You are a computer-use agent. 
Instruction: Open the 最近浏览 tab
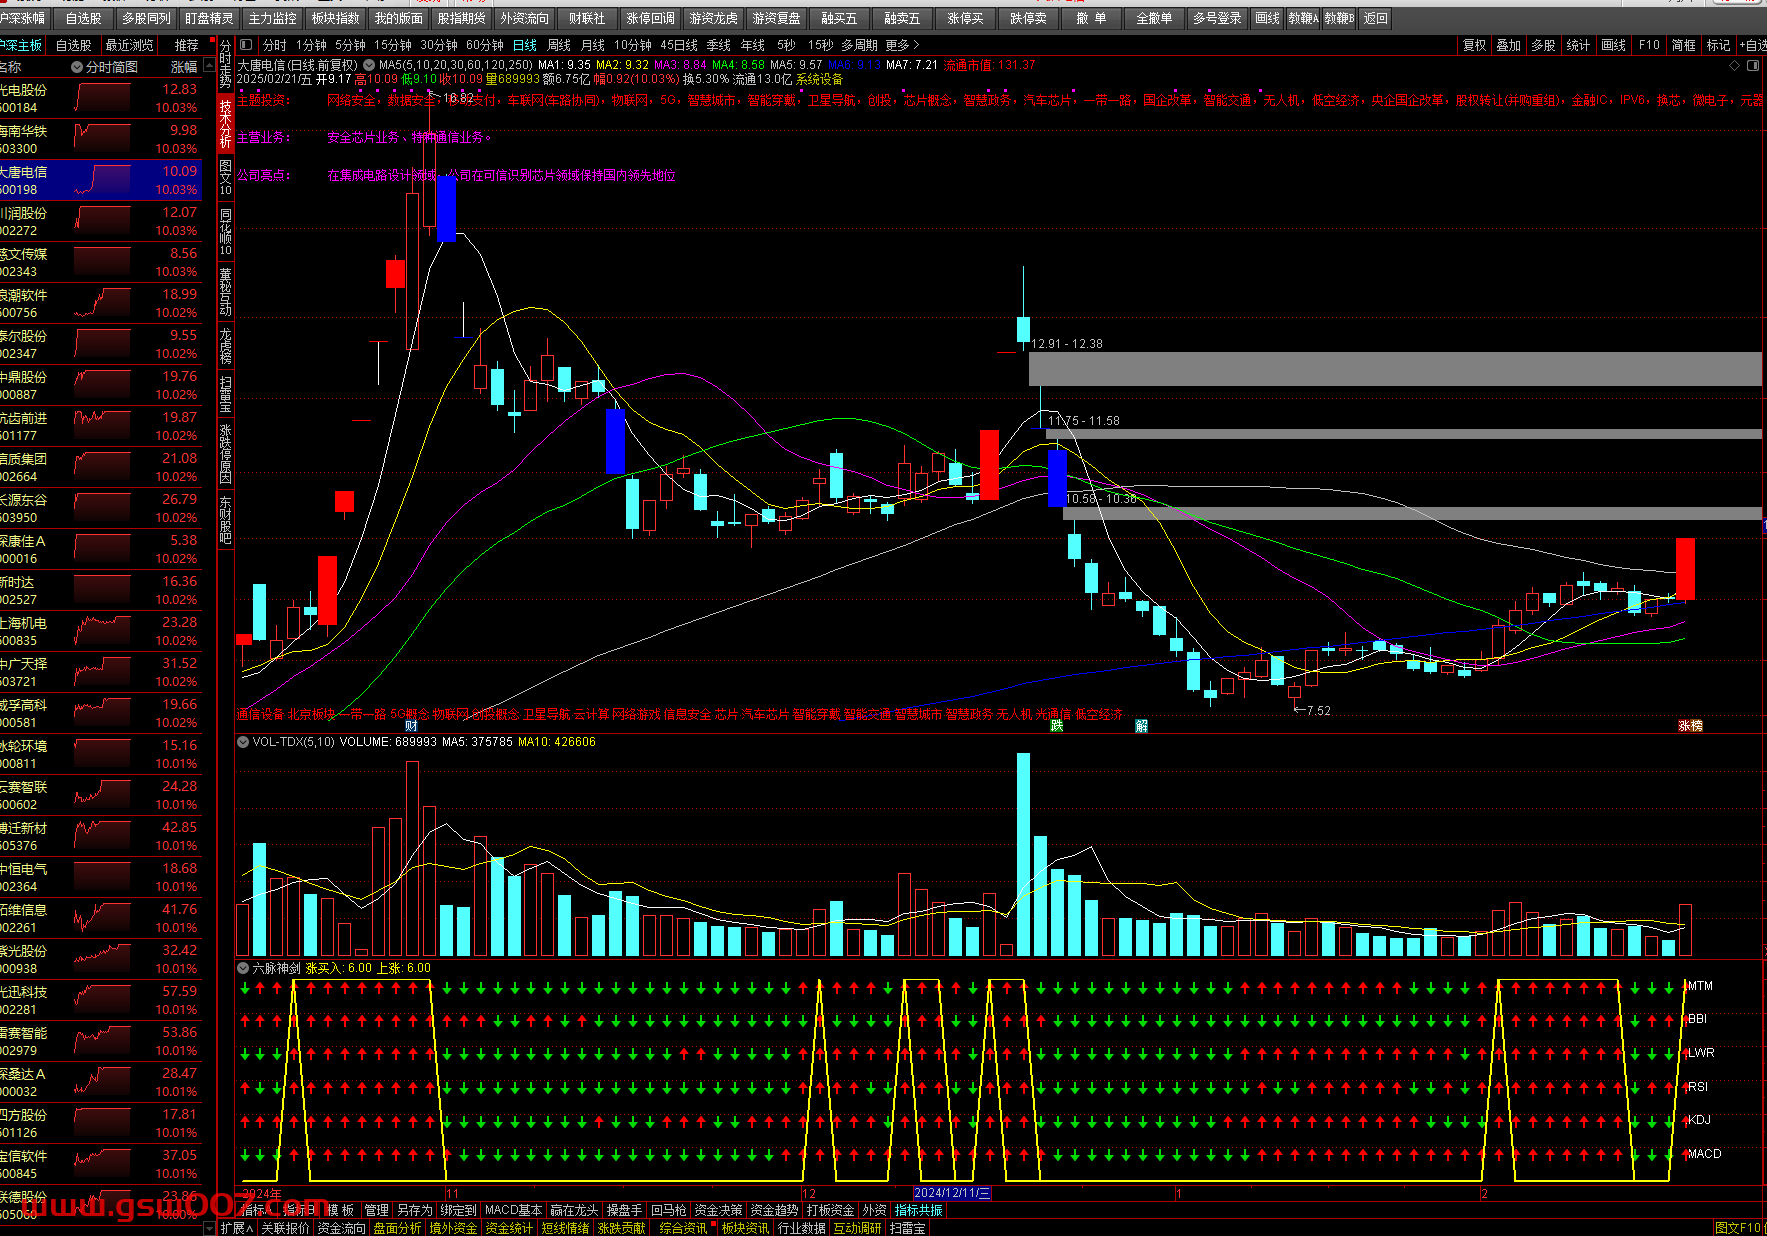pyautogui.click(x=130, y=45)
